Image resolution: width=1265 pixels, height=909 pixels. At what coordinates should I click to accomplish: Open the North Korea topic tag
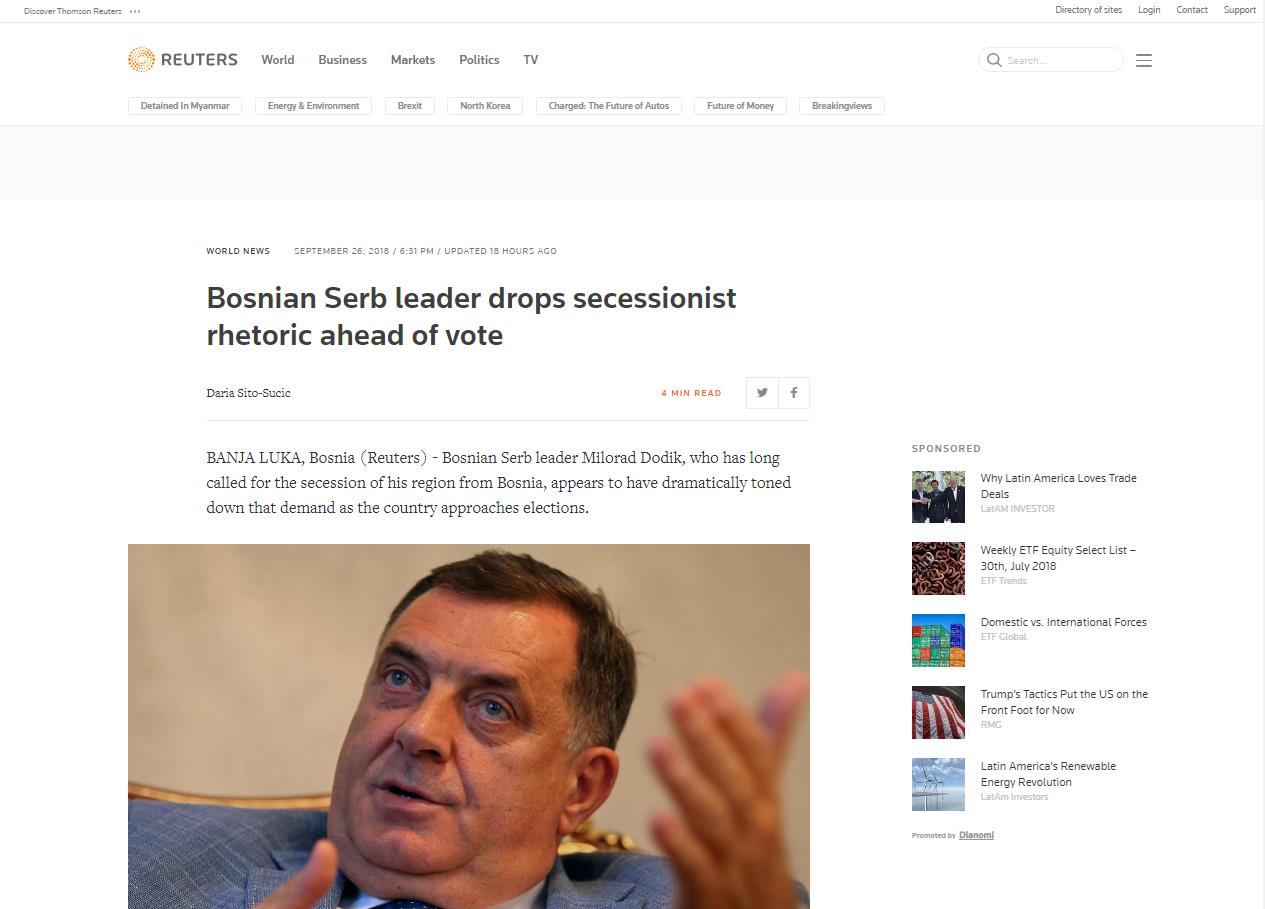coord(485,106)
